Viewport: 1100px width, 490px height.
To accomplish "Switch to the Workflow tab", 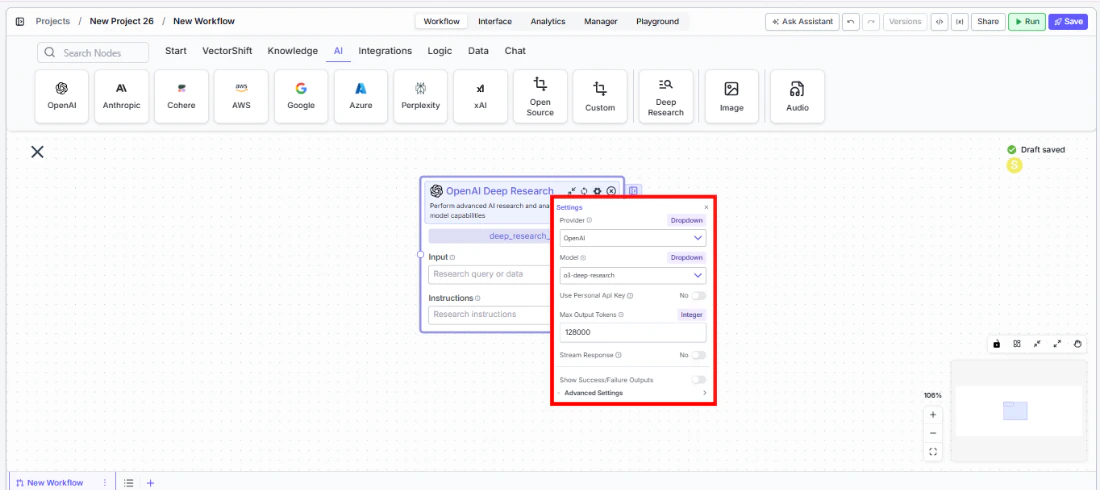I will [x=442, y=22].
